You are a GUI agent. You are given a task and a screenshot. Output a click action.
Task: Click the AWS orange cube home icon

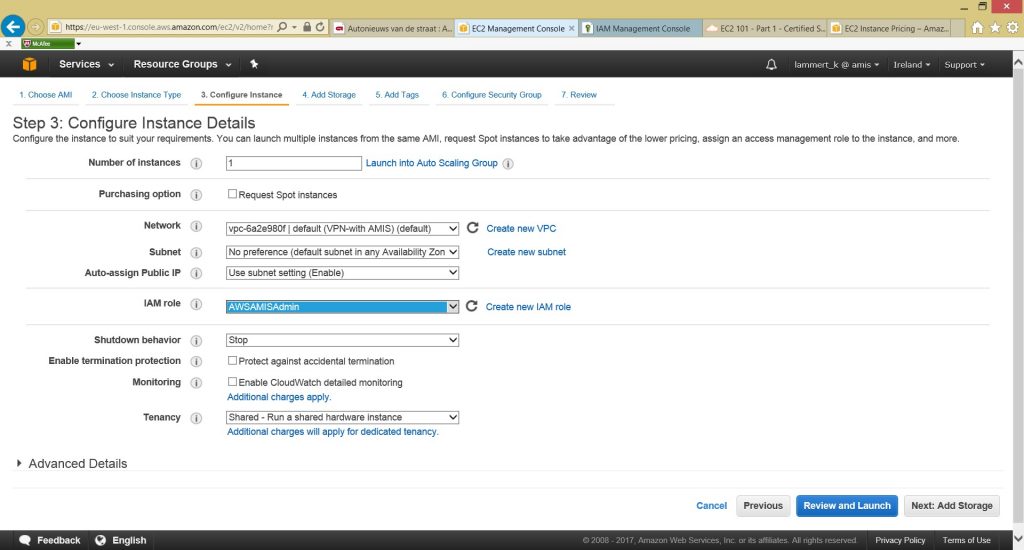click(x=29, y=64)
